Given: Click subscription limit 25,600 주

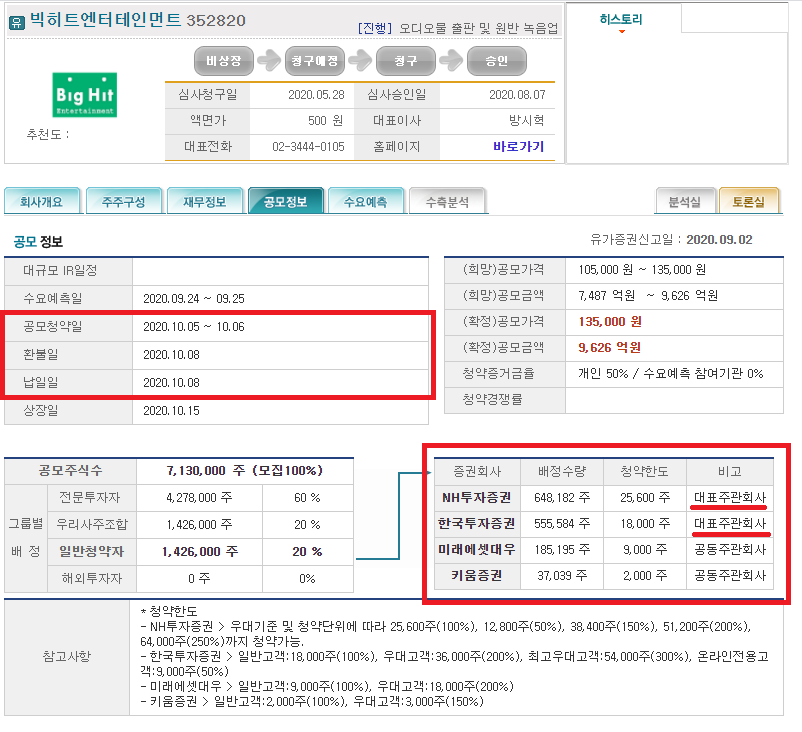Looking at the screenshot, I should coord(645,498).
